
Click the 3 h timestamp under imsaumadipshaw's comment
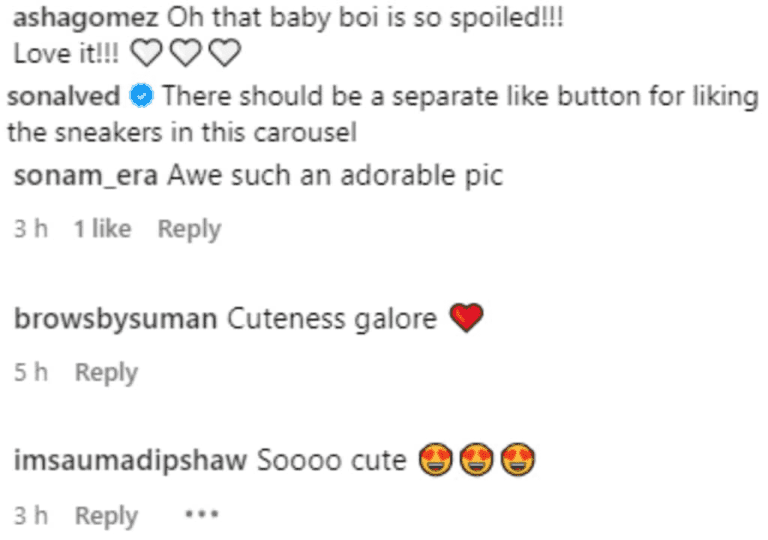[x=32, y=516]
